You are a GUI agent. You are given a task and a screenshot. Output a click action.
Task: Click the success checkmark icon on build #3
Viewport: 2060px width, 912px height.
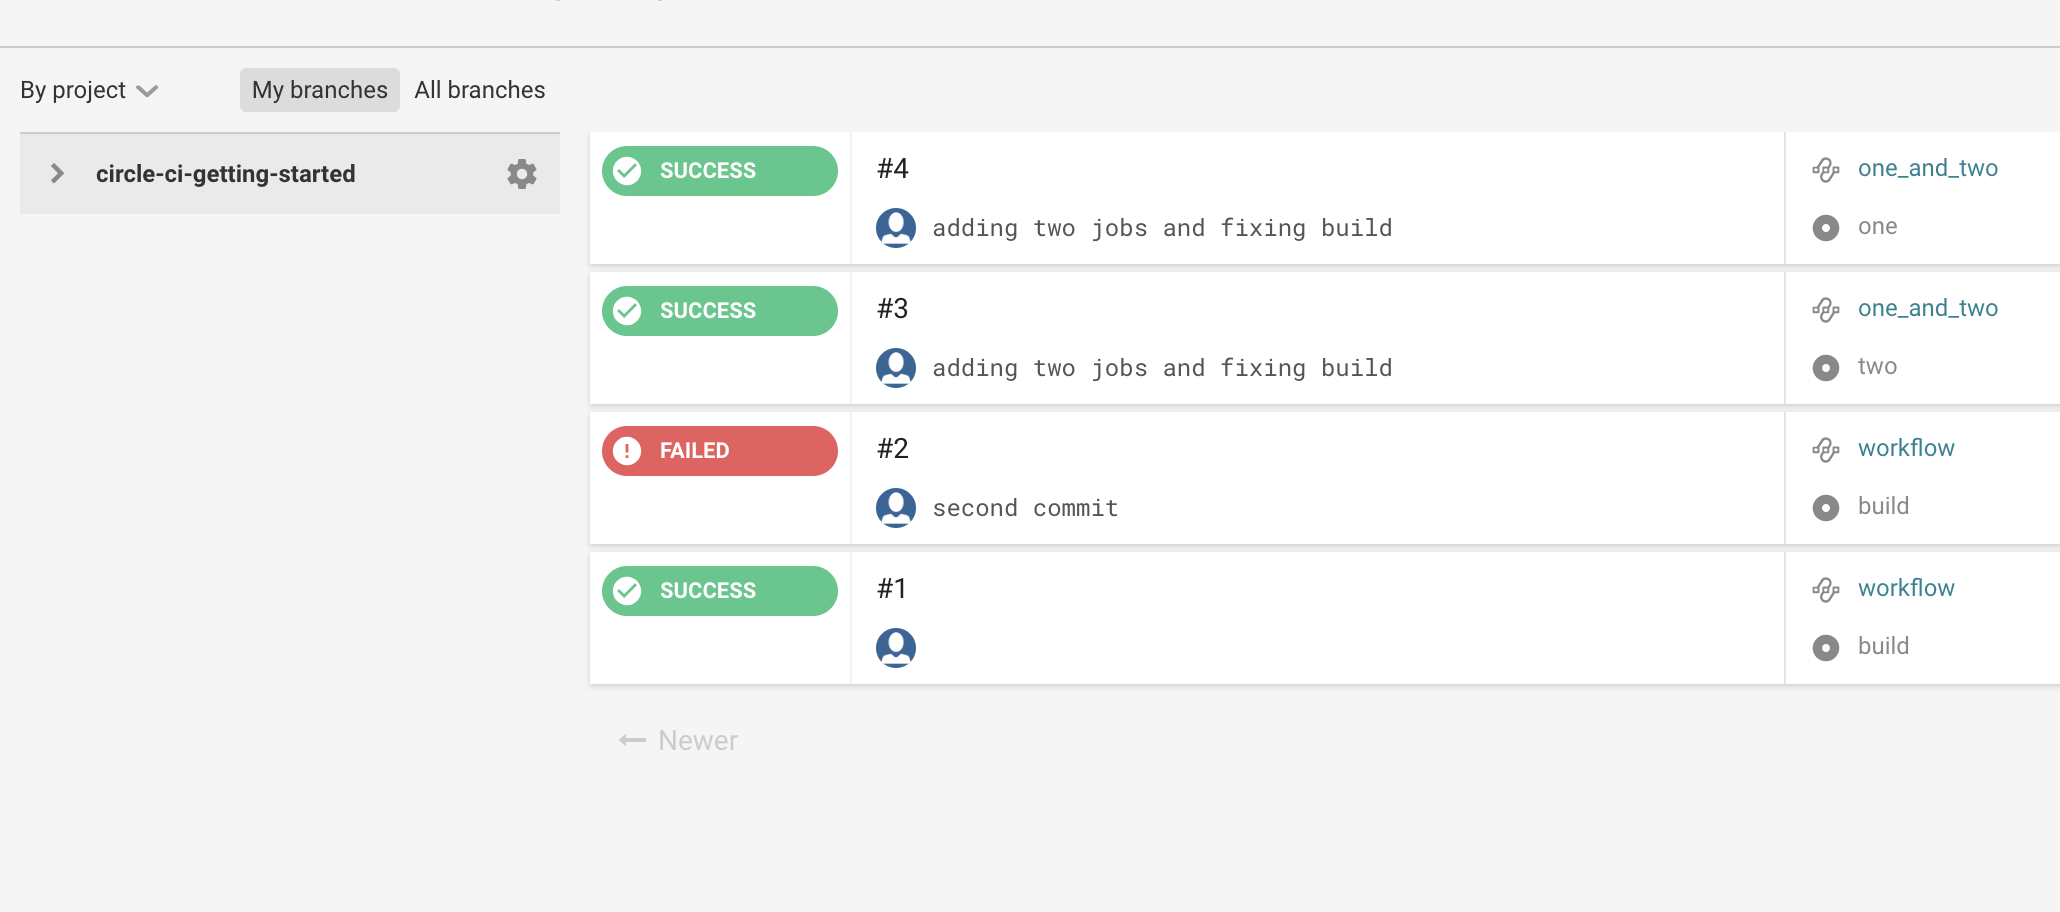[627, 311]
